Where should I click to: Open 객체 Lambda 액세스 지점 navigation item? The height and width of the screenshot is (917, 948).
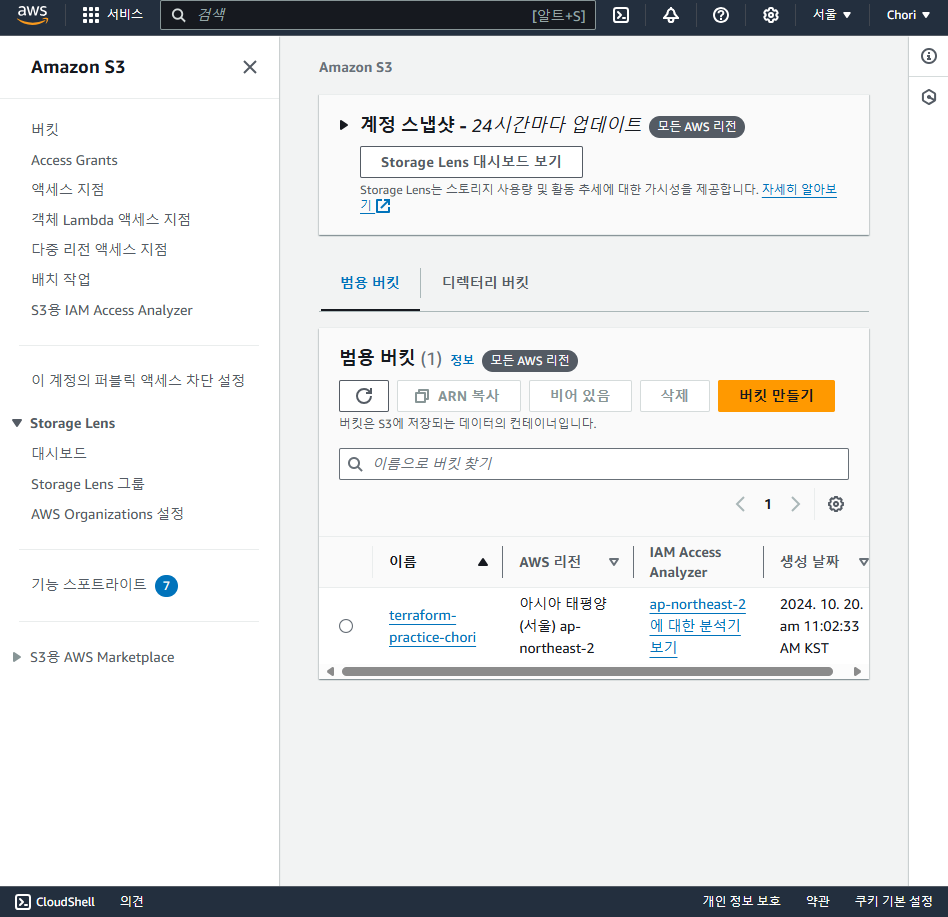[111, 219]
